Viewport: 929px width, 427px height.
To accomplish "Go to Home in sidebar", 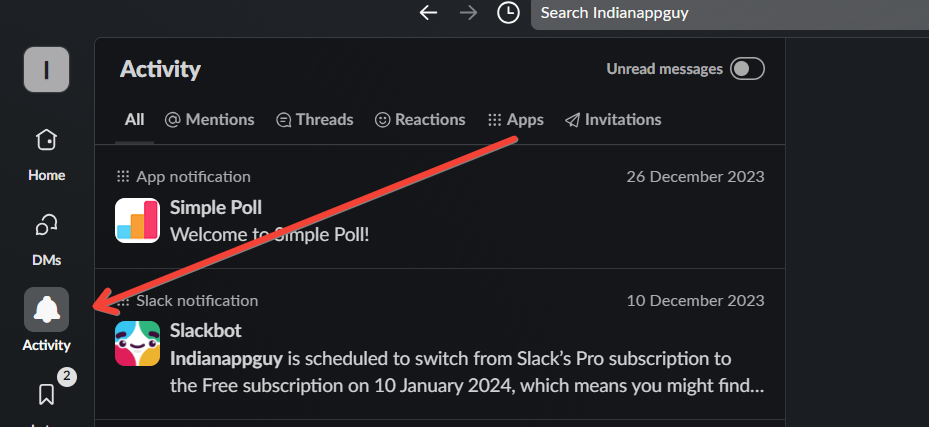I will (x=46, y=140).
